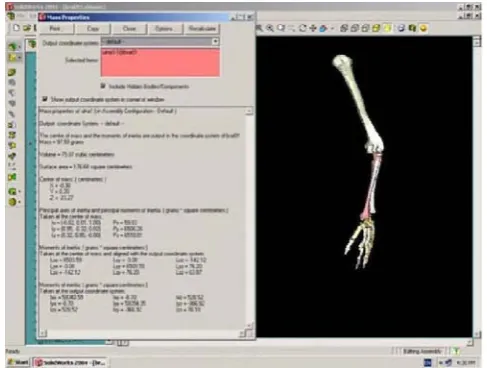Click results pane scroll-up arrow
The image size is (487, 368).
point(249,111)
